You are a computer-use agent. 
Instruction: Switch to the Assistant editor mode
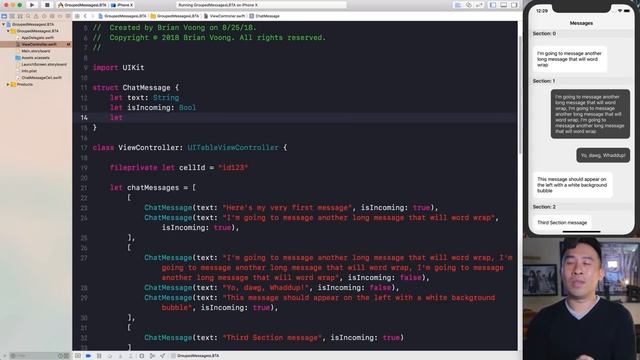[x=469, y=5]
